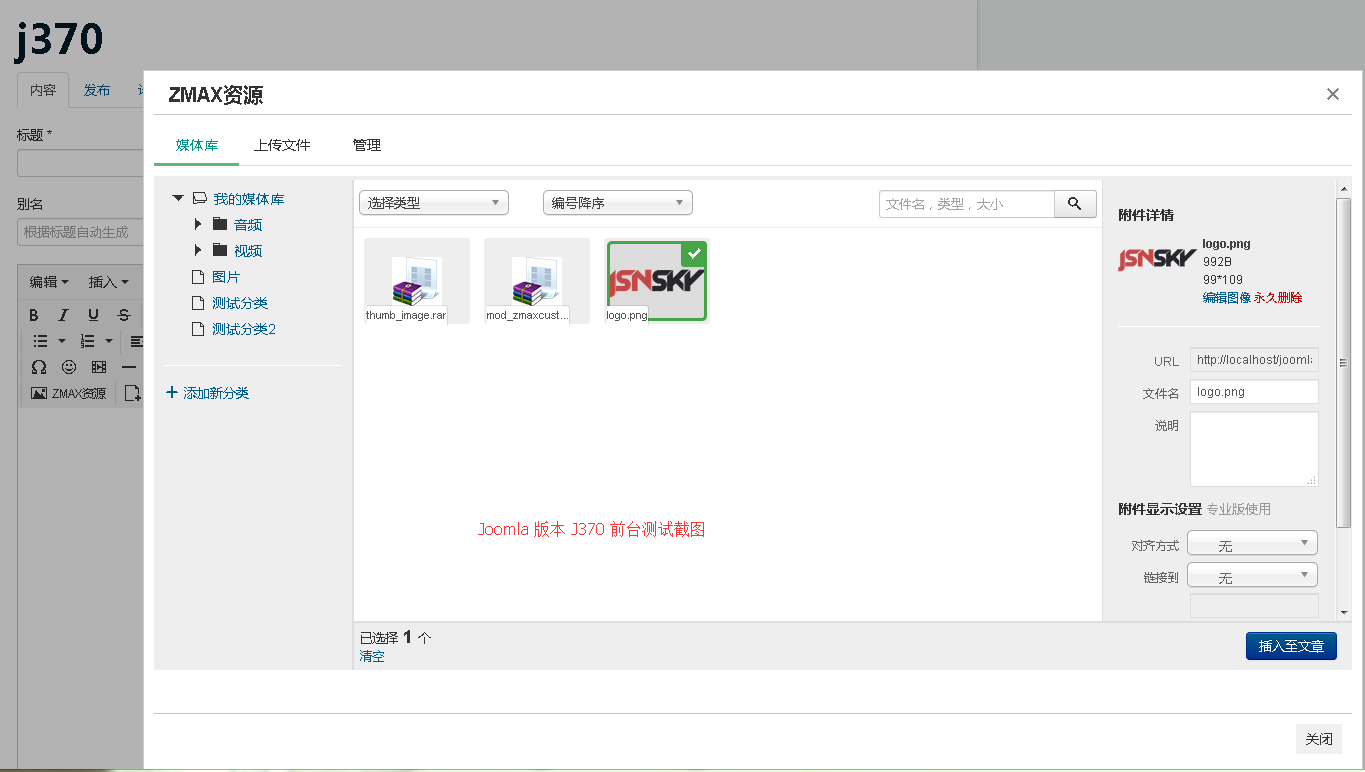Click the details panel scrollbar up arrow
The height and width of the screenshot is (772, 1365).
coord(1343,187)
